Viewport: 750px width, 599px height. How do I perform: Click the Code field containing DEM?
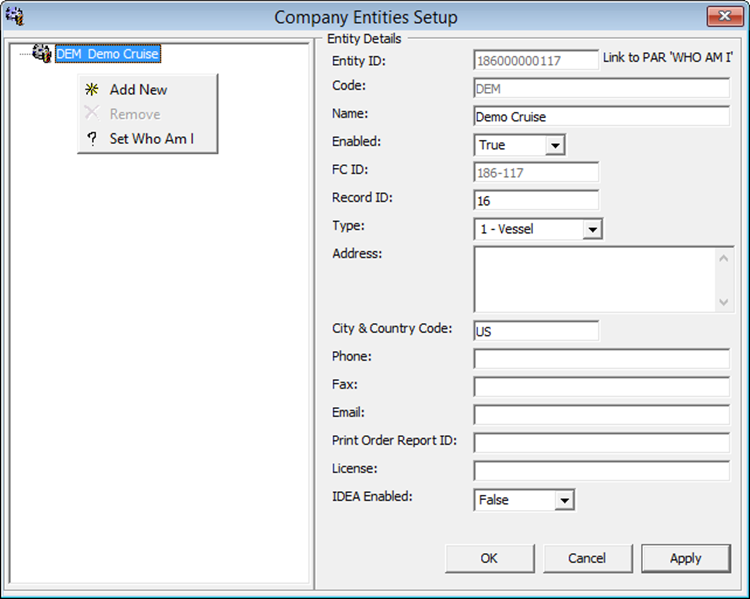pos(602,89)
